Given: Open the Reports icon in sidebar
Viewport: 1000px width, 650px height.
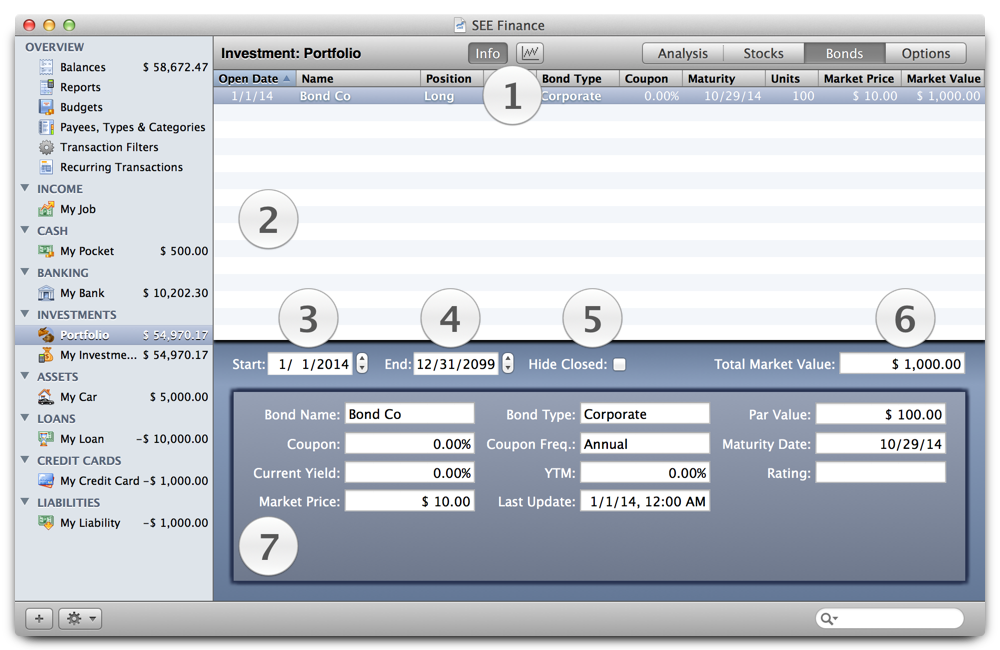Looking at the screenshot, I should click(46, 87).
